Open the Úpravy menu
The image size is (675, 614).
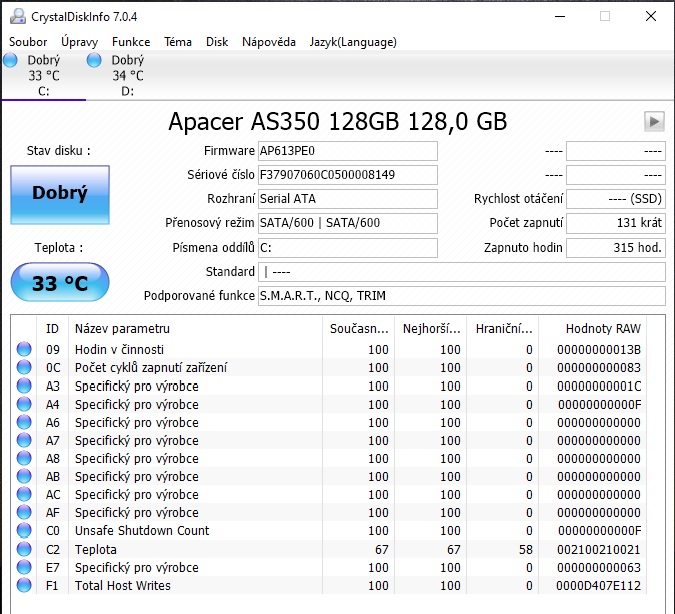[79, 42]
